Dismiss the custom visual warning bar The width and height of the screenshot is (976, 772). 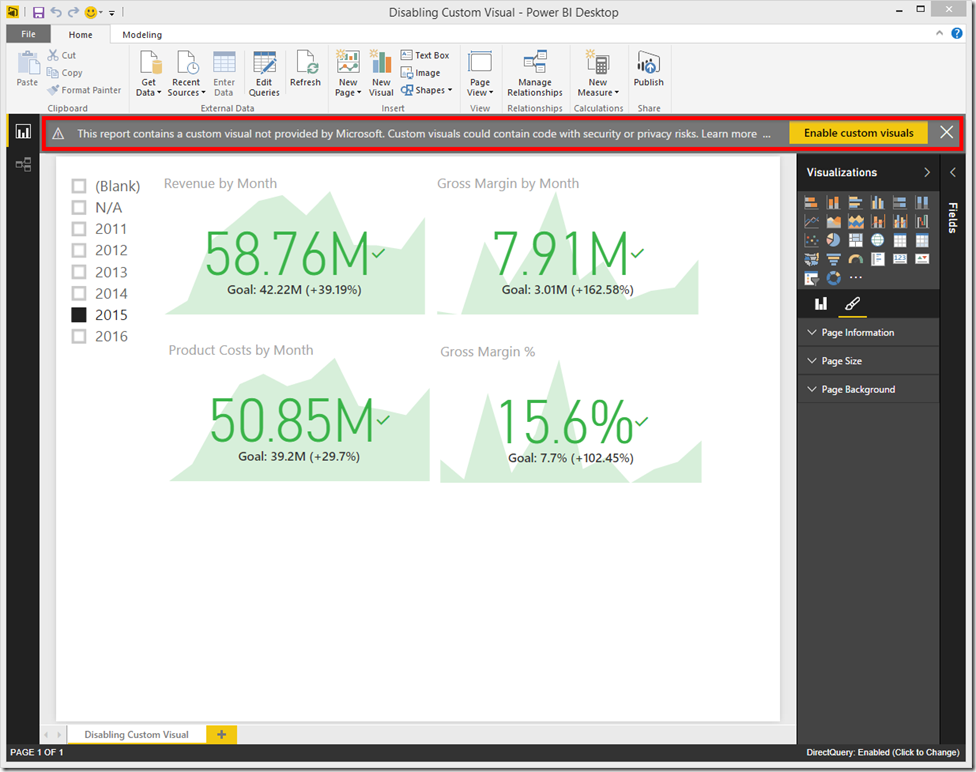pyautogui.click(x=946, y=132)
